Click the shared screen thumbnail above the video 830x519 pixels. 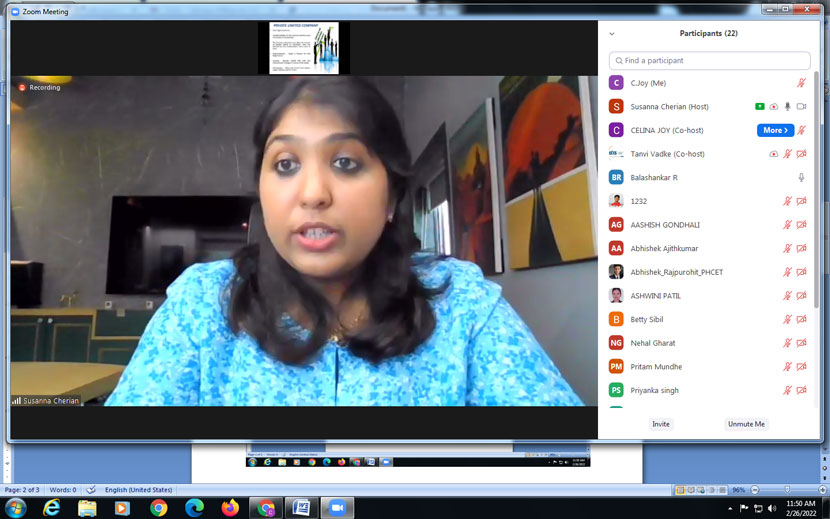click(304, 48)
